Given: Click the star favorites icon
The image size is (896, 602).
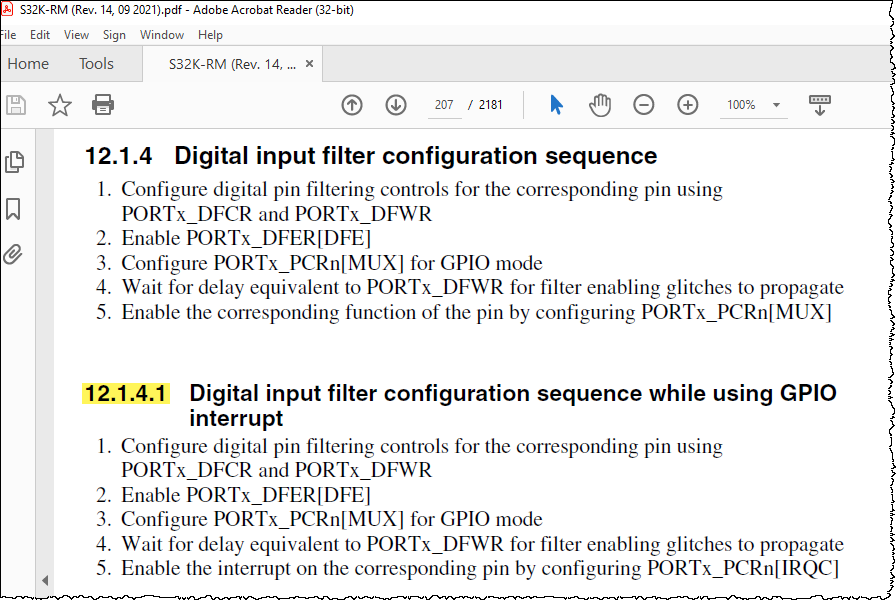Looking at the screenshot, I should (x=60, y=104).
